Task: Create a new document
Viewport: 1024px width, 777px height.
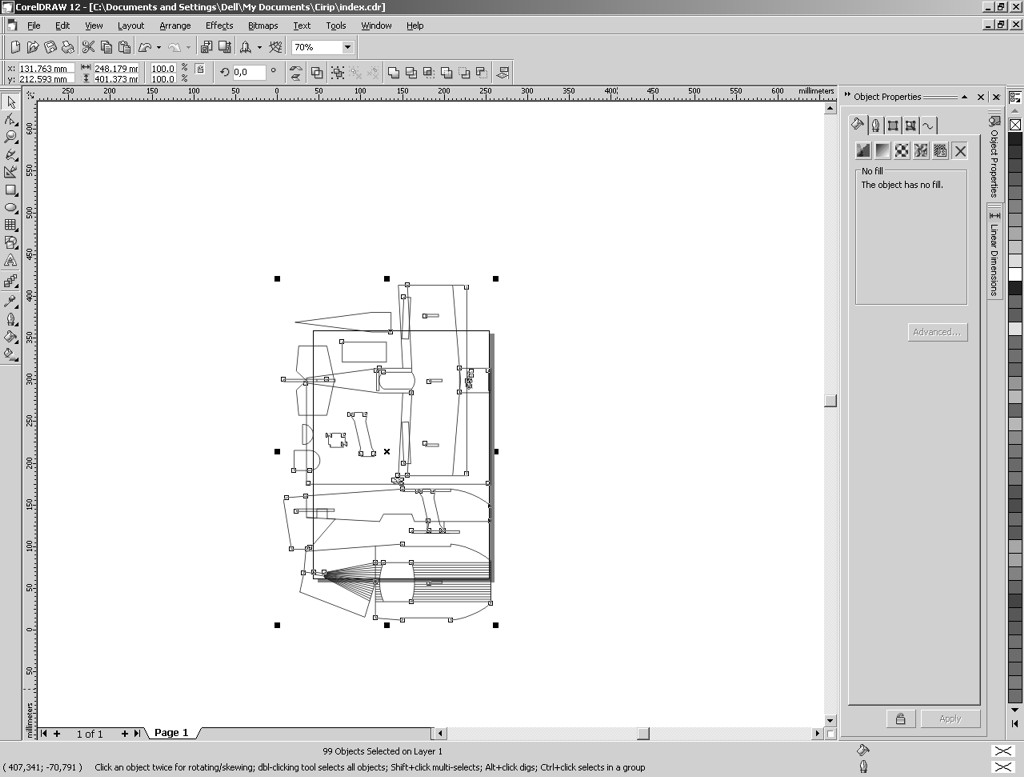Action: click(x=15, y=47)
